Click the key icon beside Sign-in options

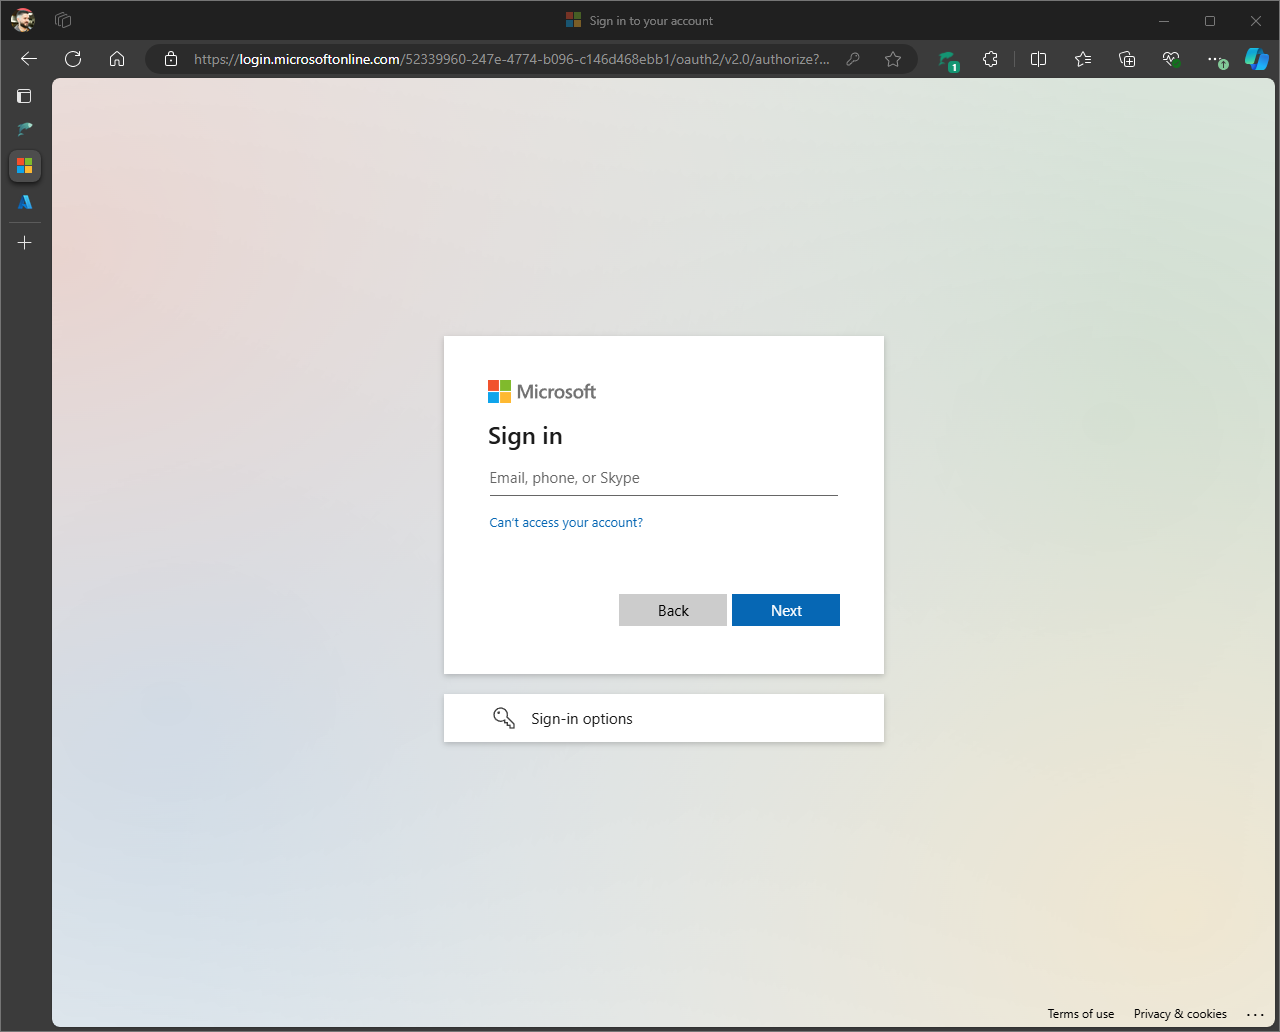[504, 718]
